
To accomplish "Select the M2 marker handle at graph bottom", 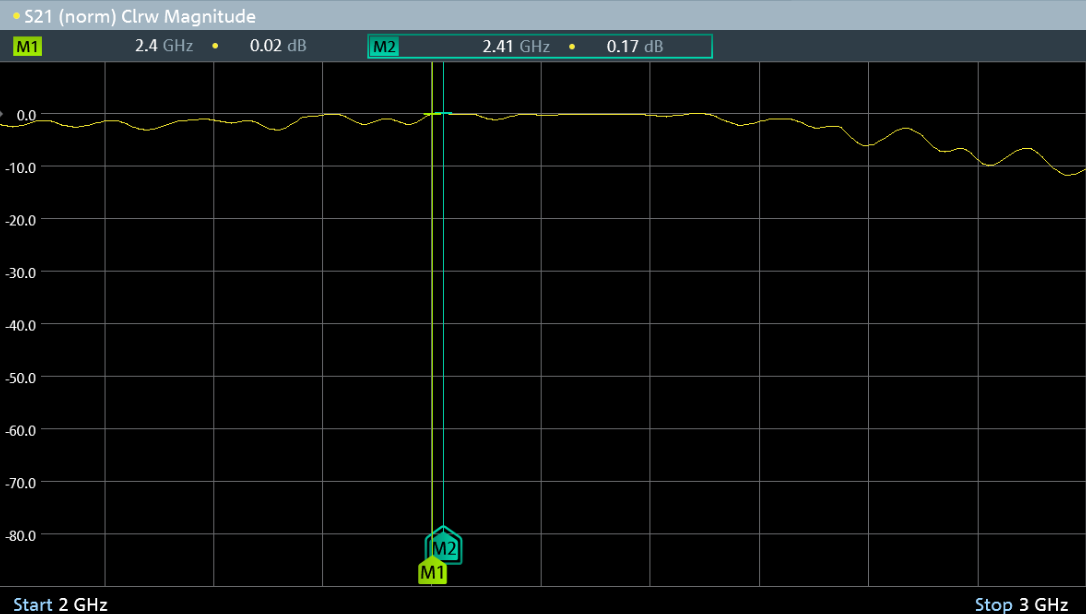I will [445, 547].
